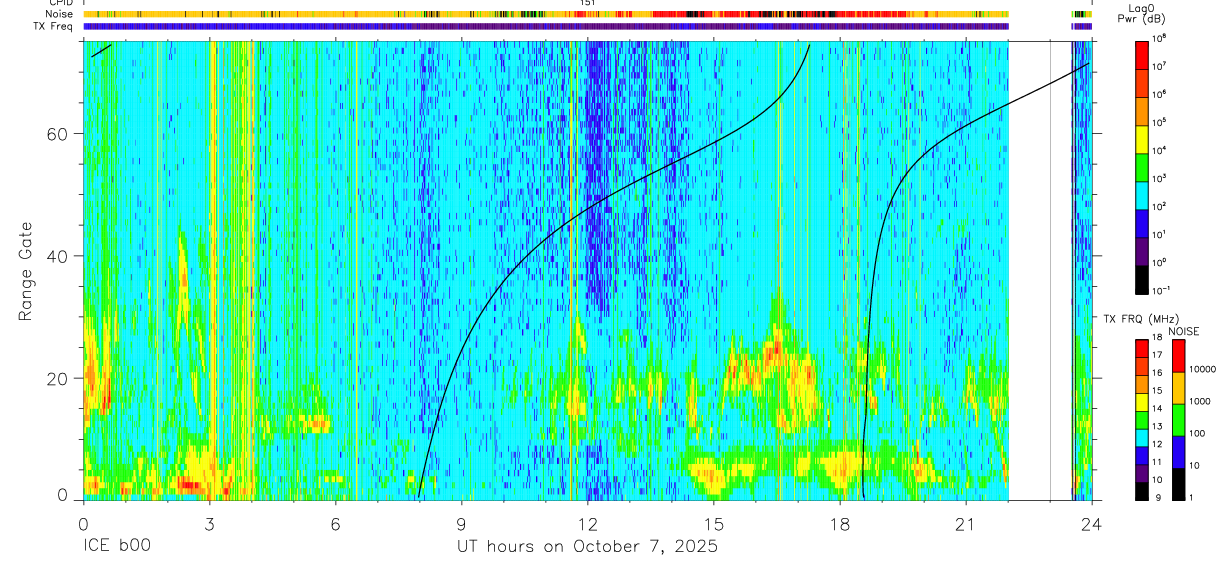Select the yellow 14-15 MHz TX FRQ swatch
1228x567 pixels.
click(1141, 402)
